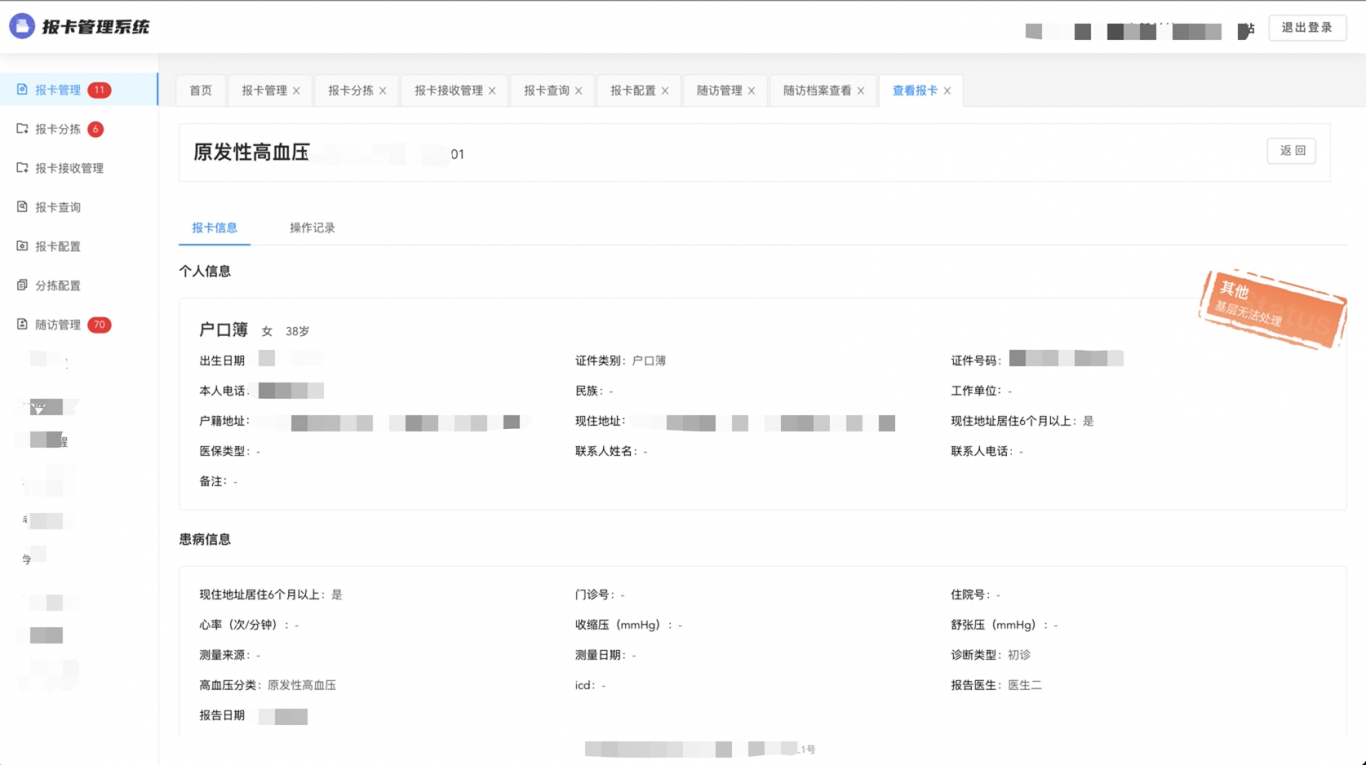
Task: Close the 报卡查询 tab
Action: click(x=578, y=91)
